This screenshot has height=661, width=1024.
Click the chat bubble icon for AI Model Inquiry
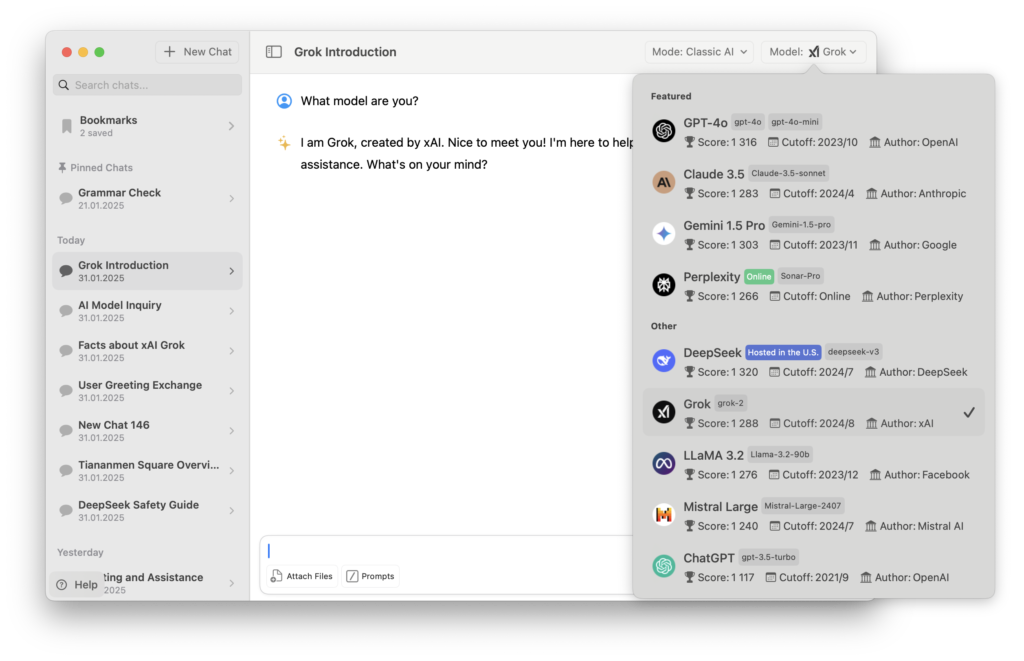[66, 311]
